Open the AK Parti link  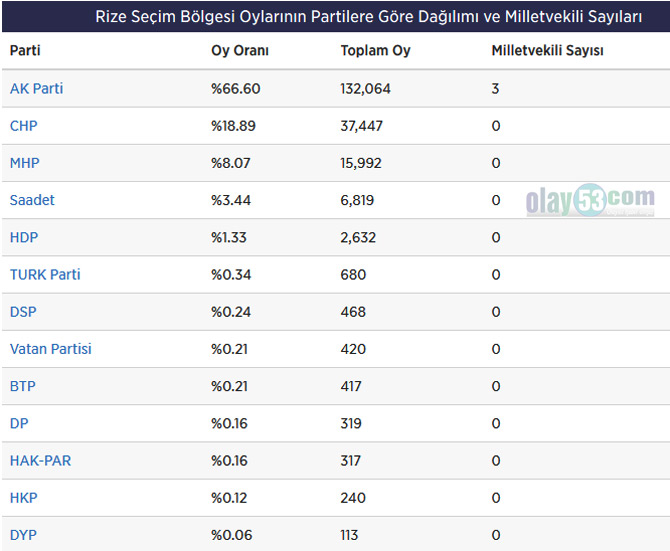(36, 89)
